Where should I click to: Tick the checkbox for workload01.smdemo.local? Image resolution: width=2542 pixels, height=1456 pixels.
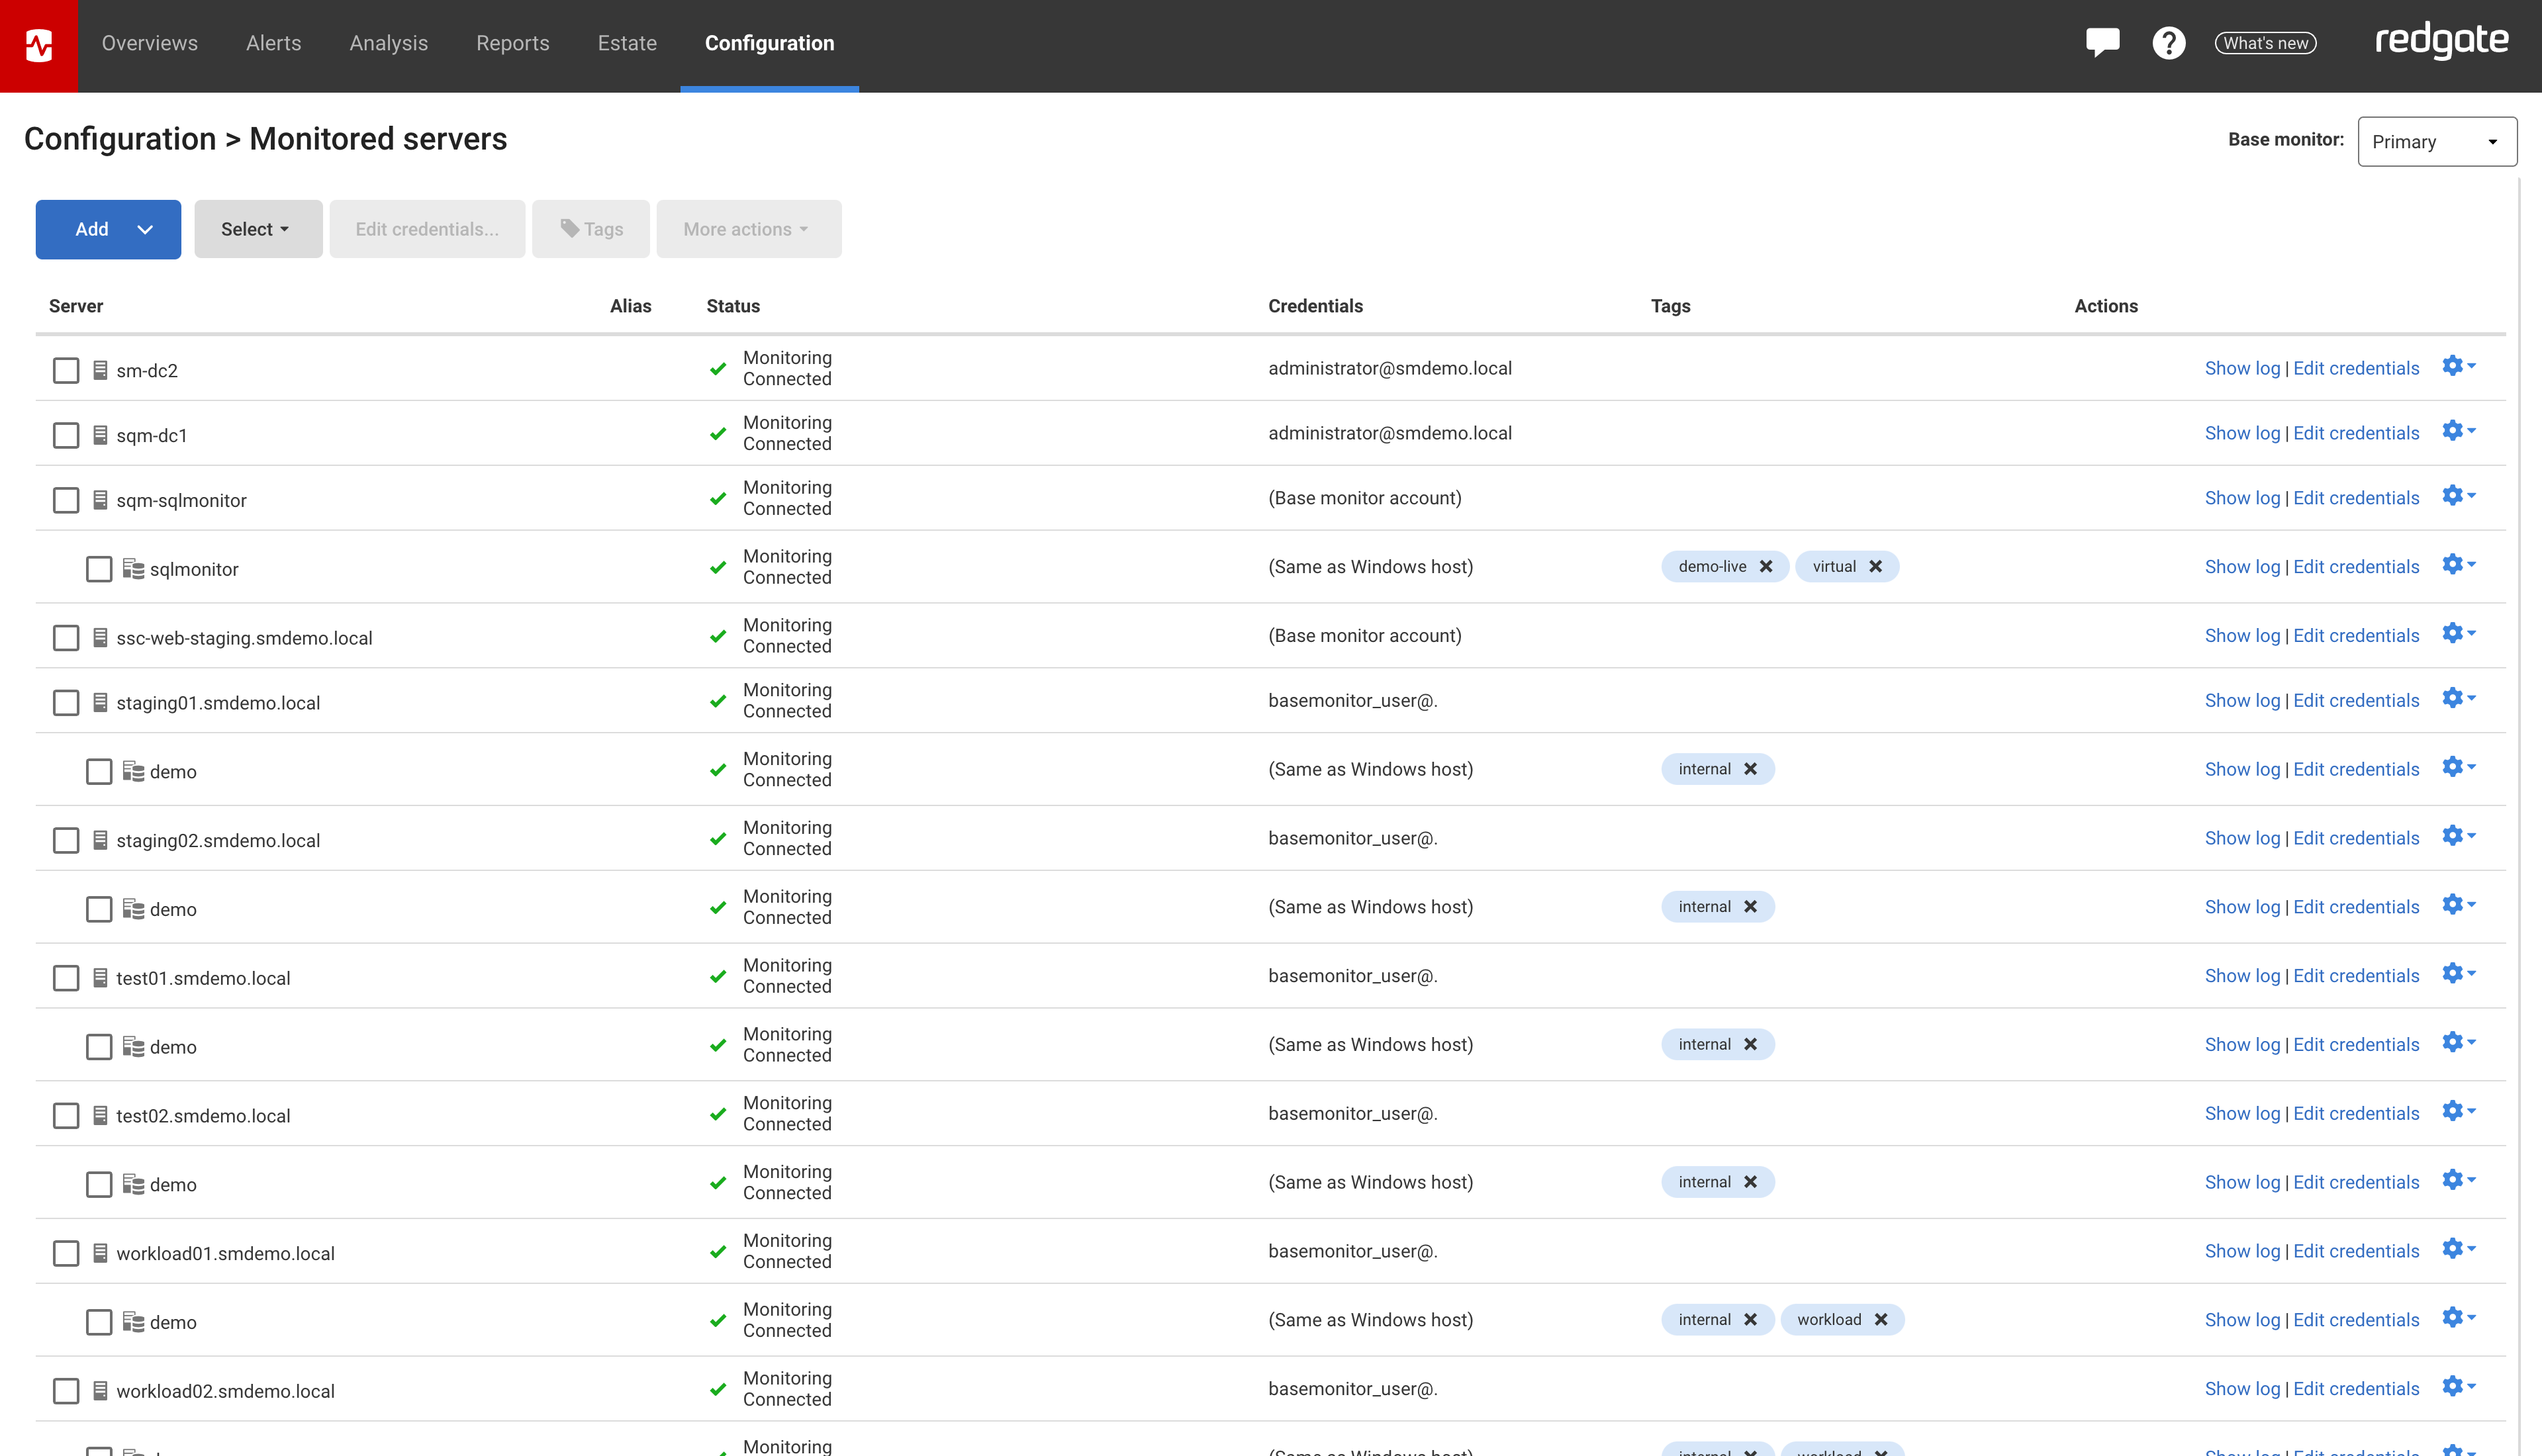point(66,1253)
